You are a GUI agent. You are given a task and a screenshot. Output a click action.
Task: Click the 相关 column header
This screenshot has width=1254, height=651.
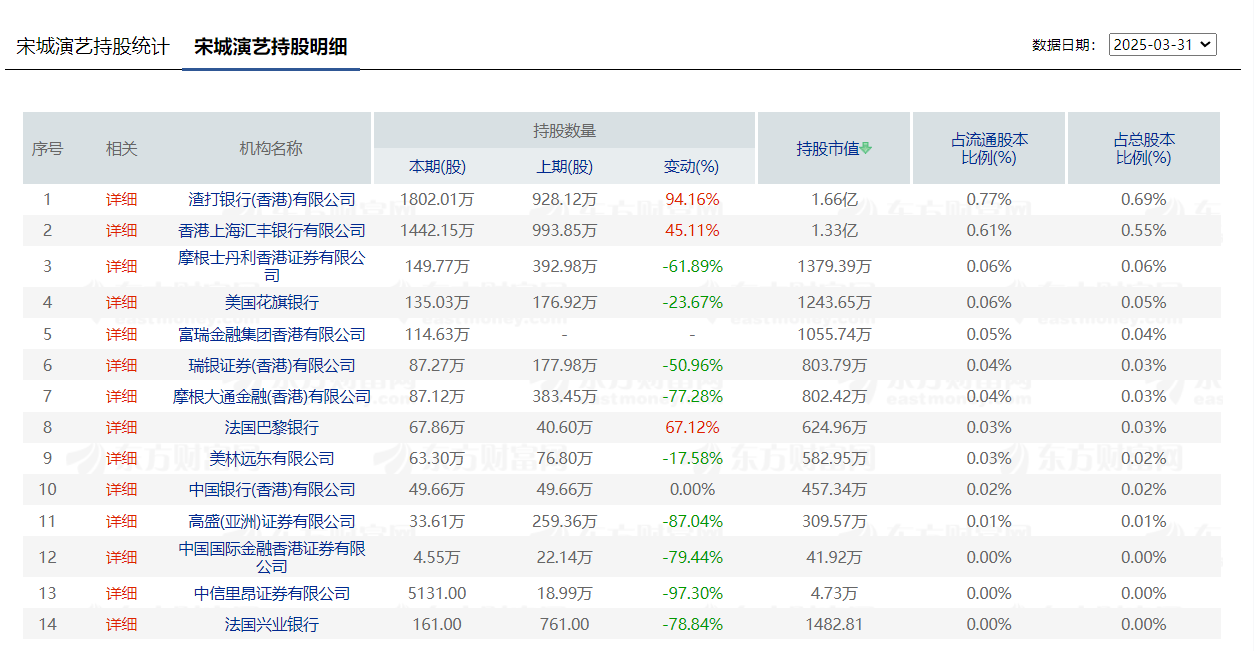[122, 148]
